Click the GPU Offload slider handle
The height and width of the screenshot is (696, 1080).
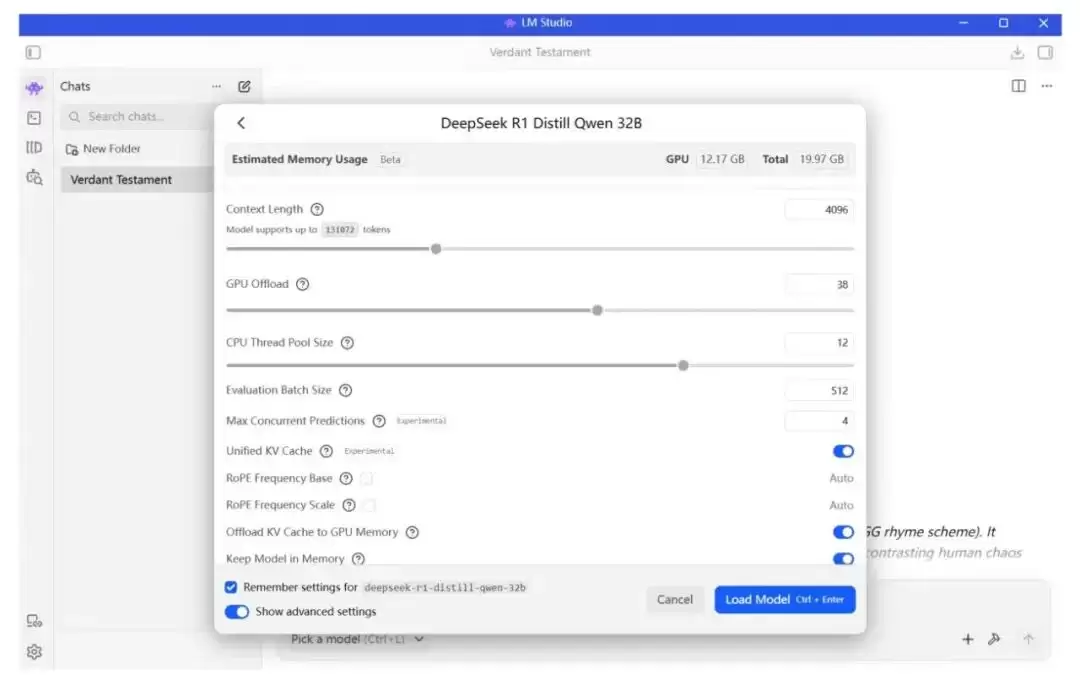pyautogui.click(x=597, y=310)
